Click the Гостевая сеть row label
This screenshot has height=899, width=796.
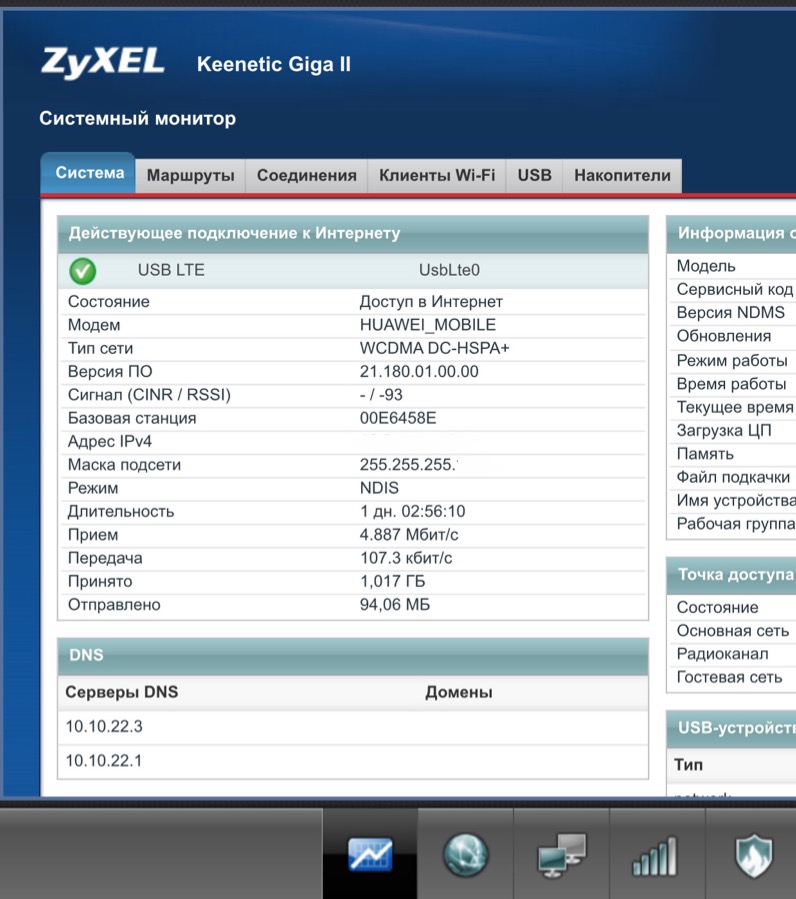(x=729, y=677)
